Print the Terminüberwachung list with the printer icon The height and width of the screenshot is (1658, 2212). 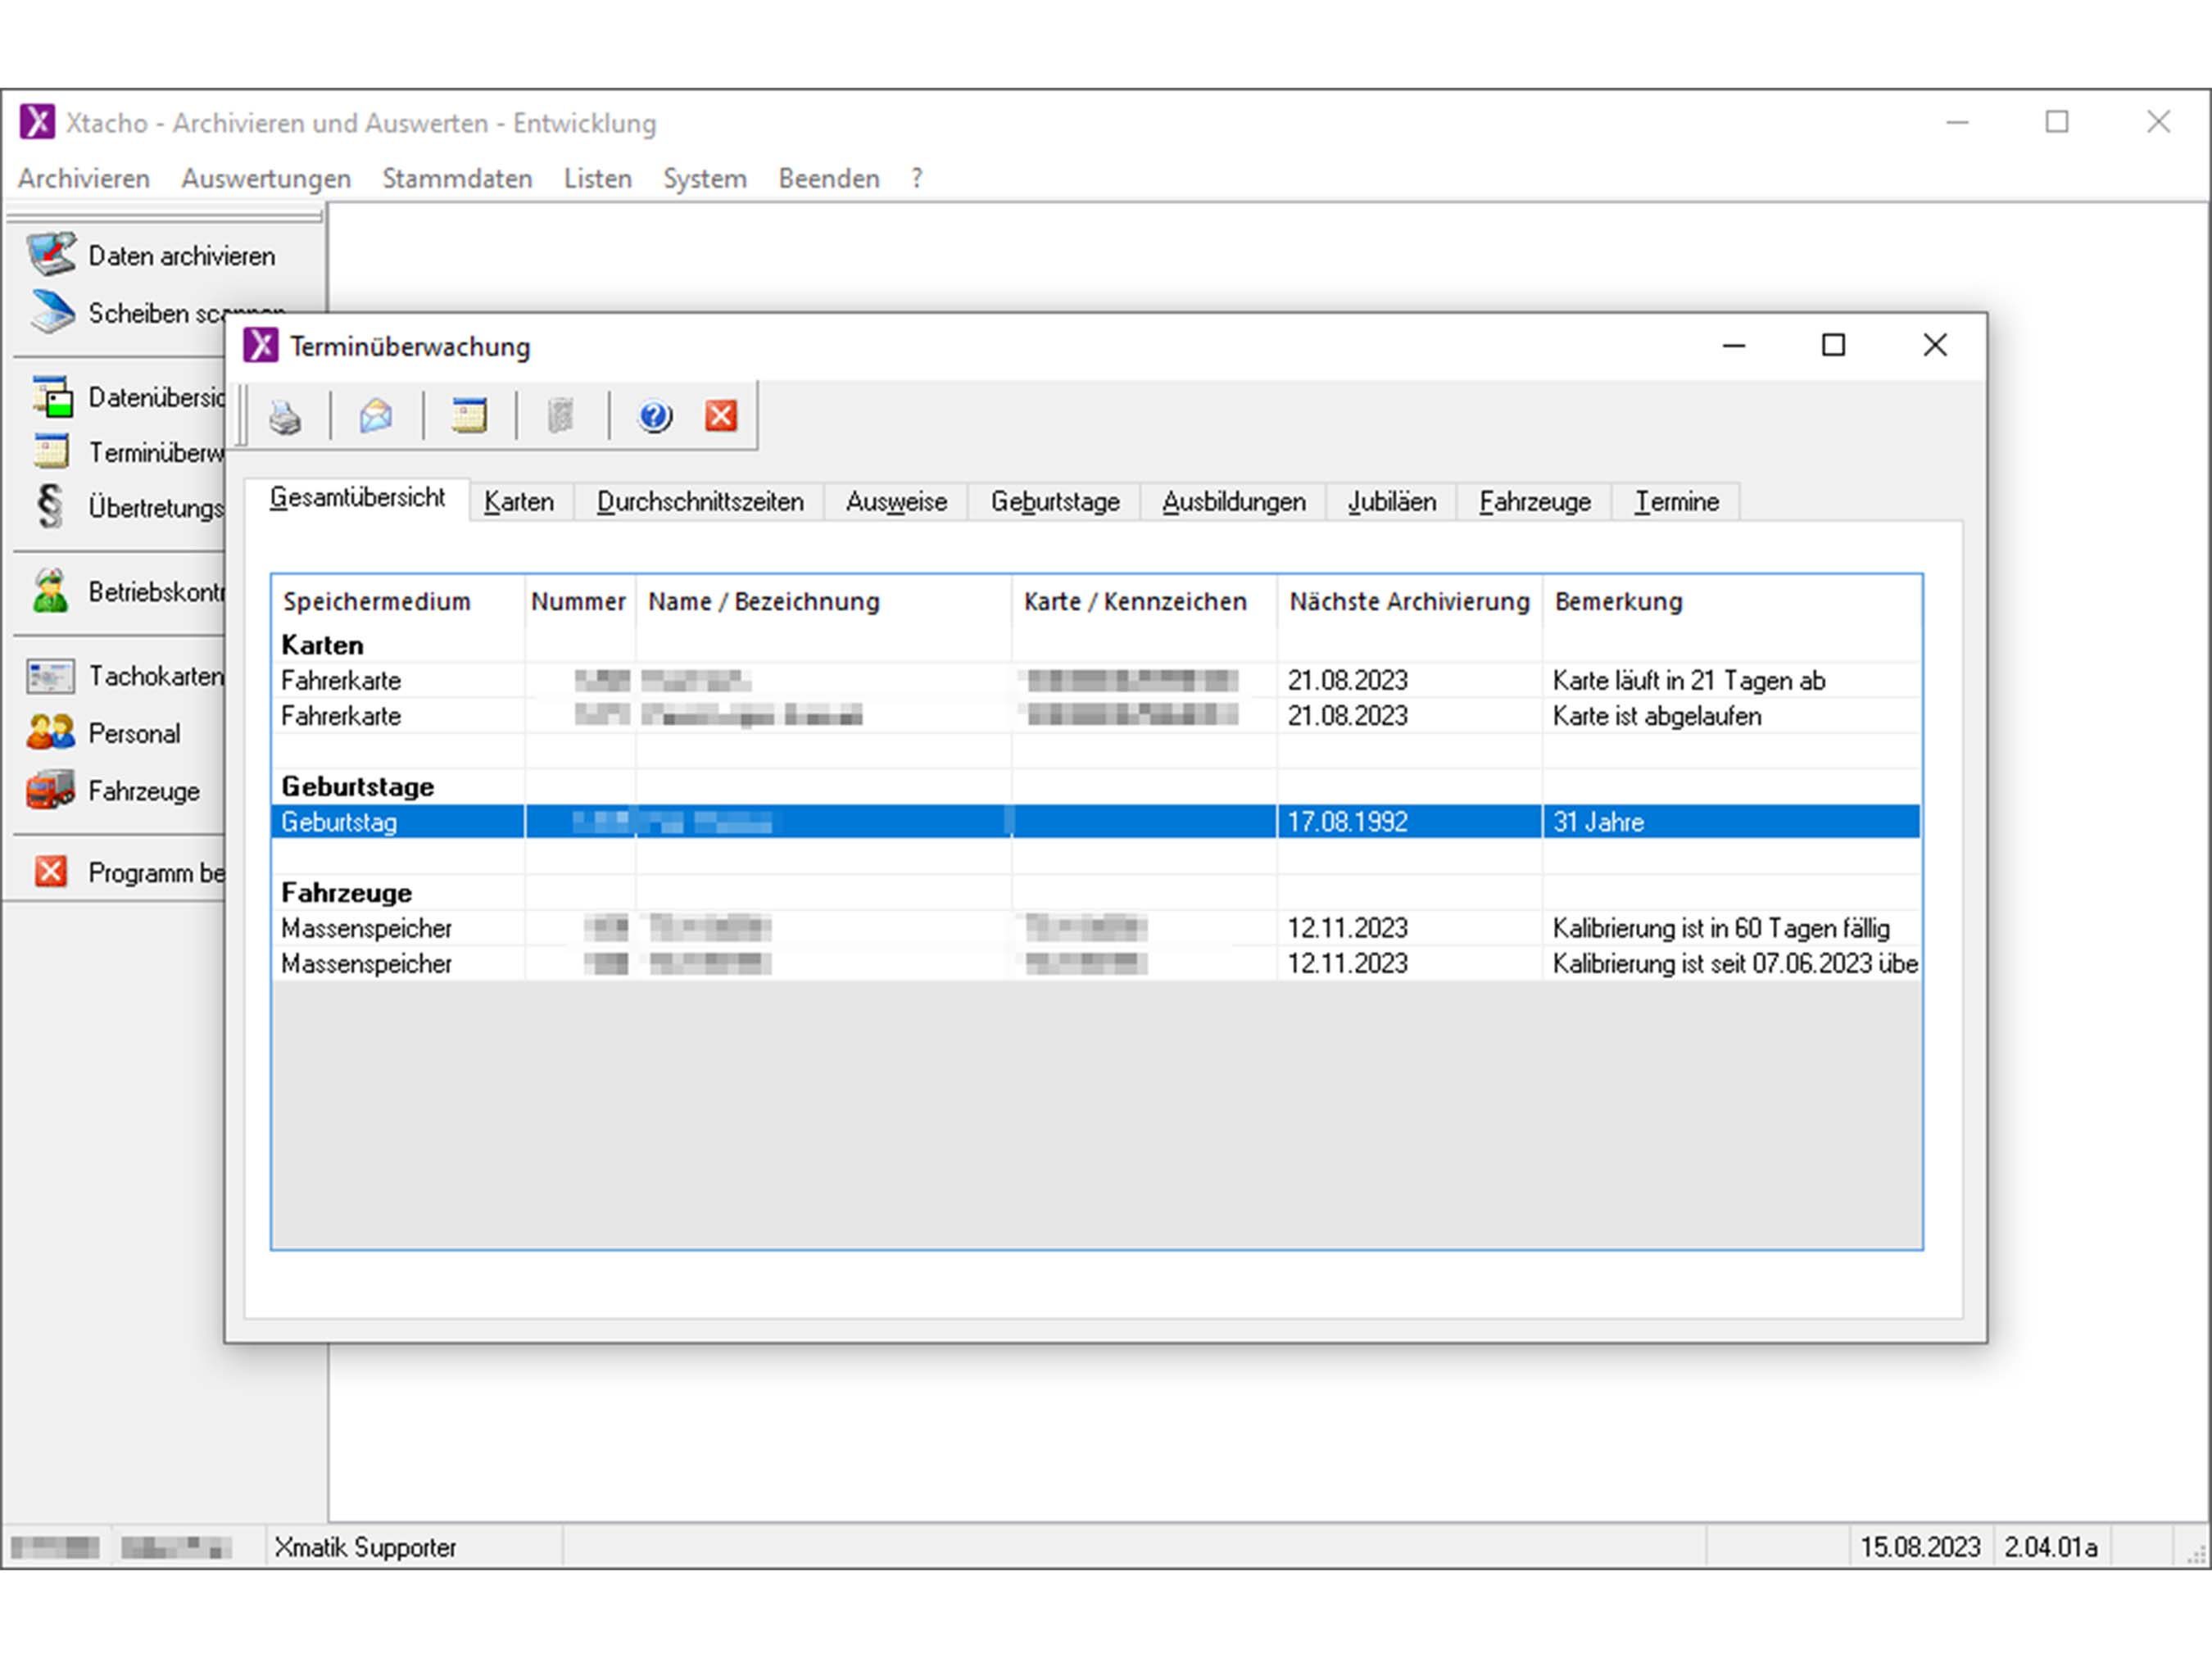point(285,416)
